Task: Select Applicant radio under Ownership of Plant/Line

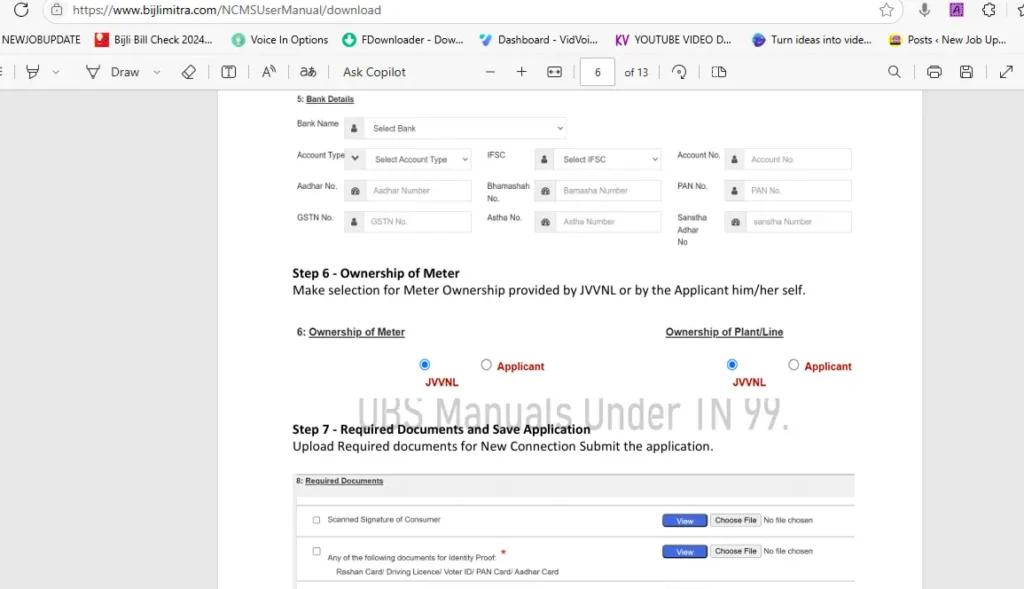Action: click(794, 365)
